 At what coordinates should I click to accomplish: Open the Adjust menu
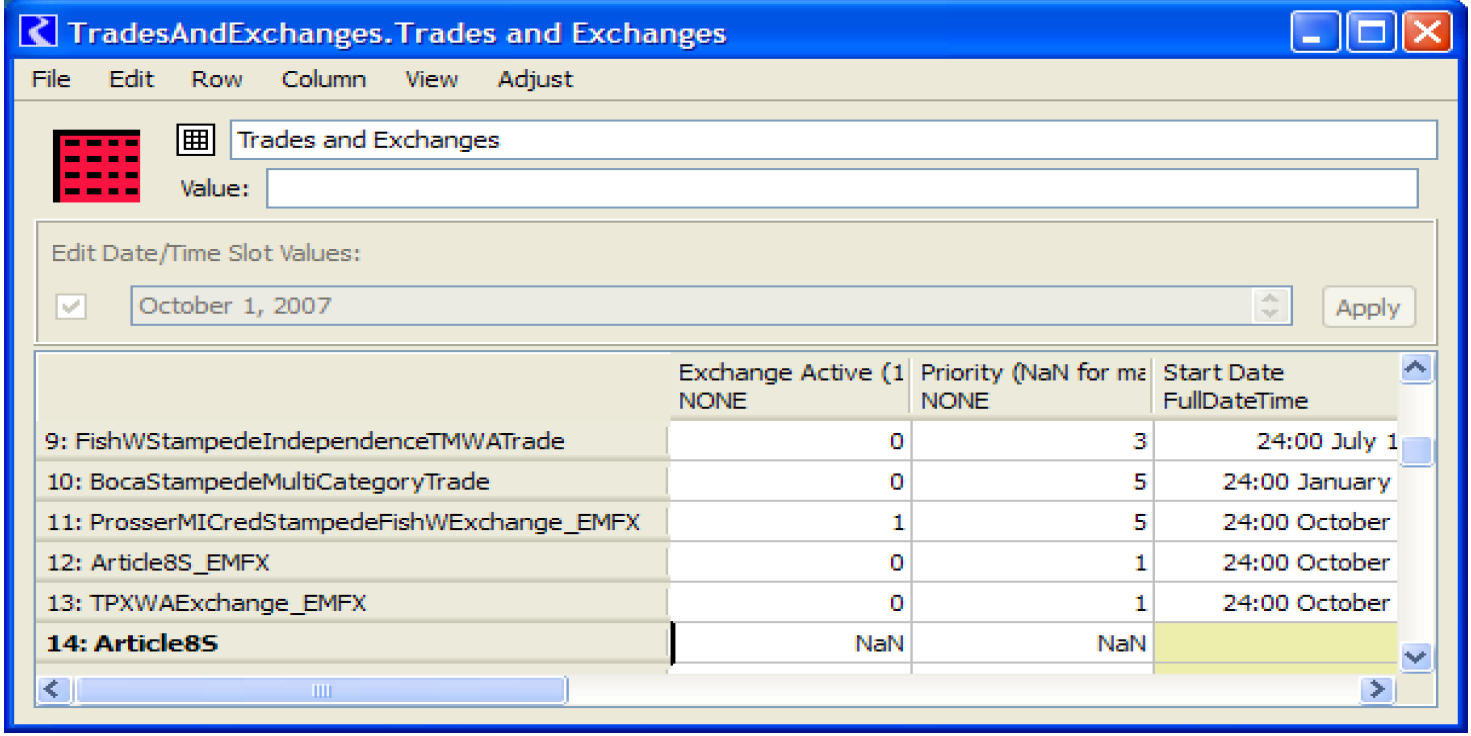point(535,79)
